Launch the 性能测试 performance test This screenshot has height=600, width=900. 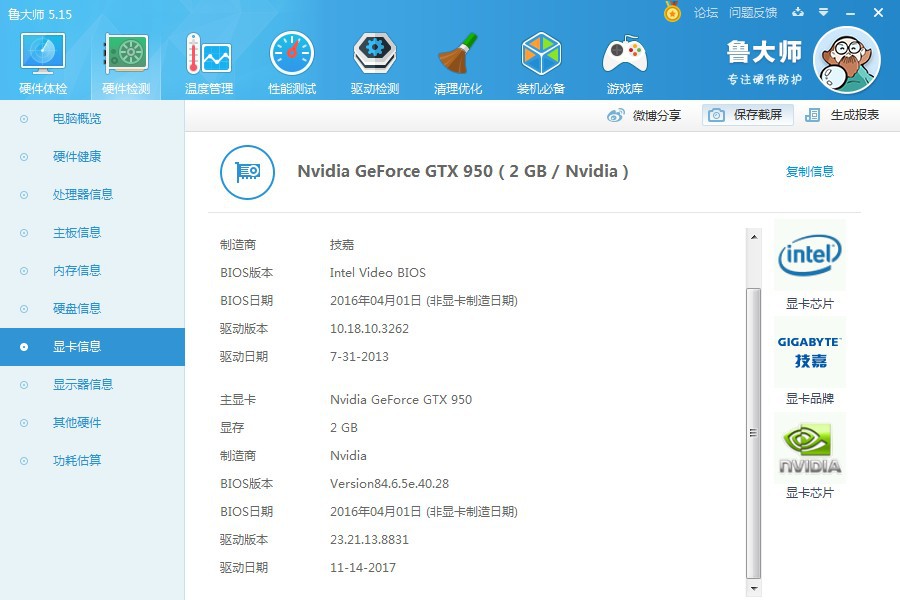tap(292, 53)
